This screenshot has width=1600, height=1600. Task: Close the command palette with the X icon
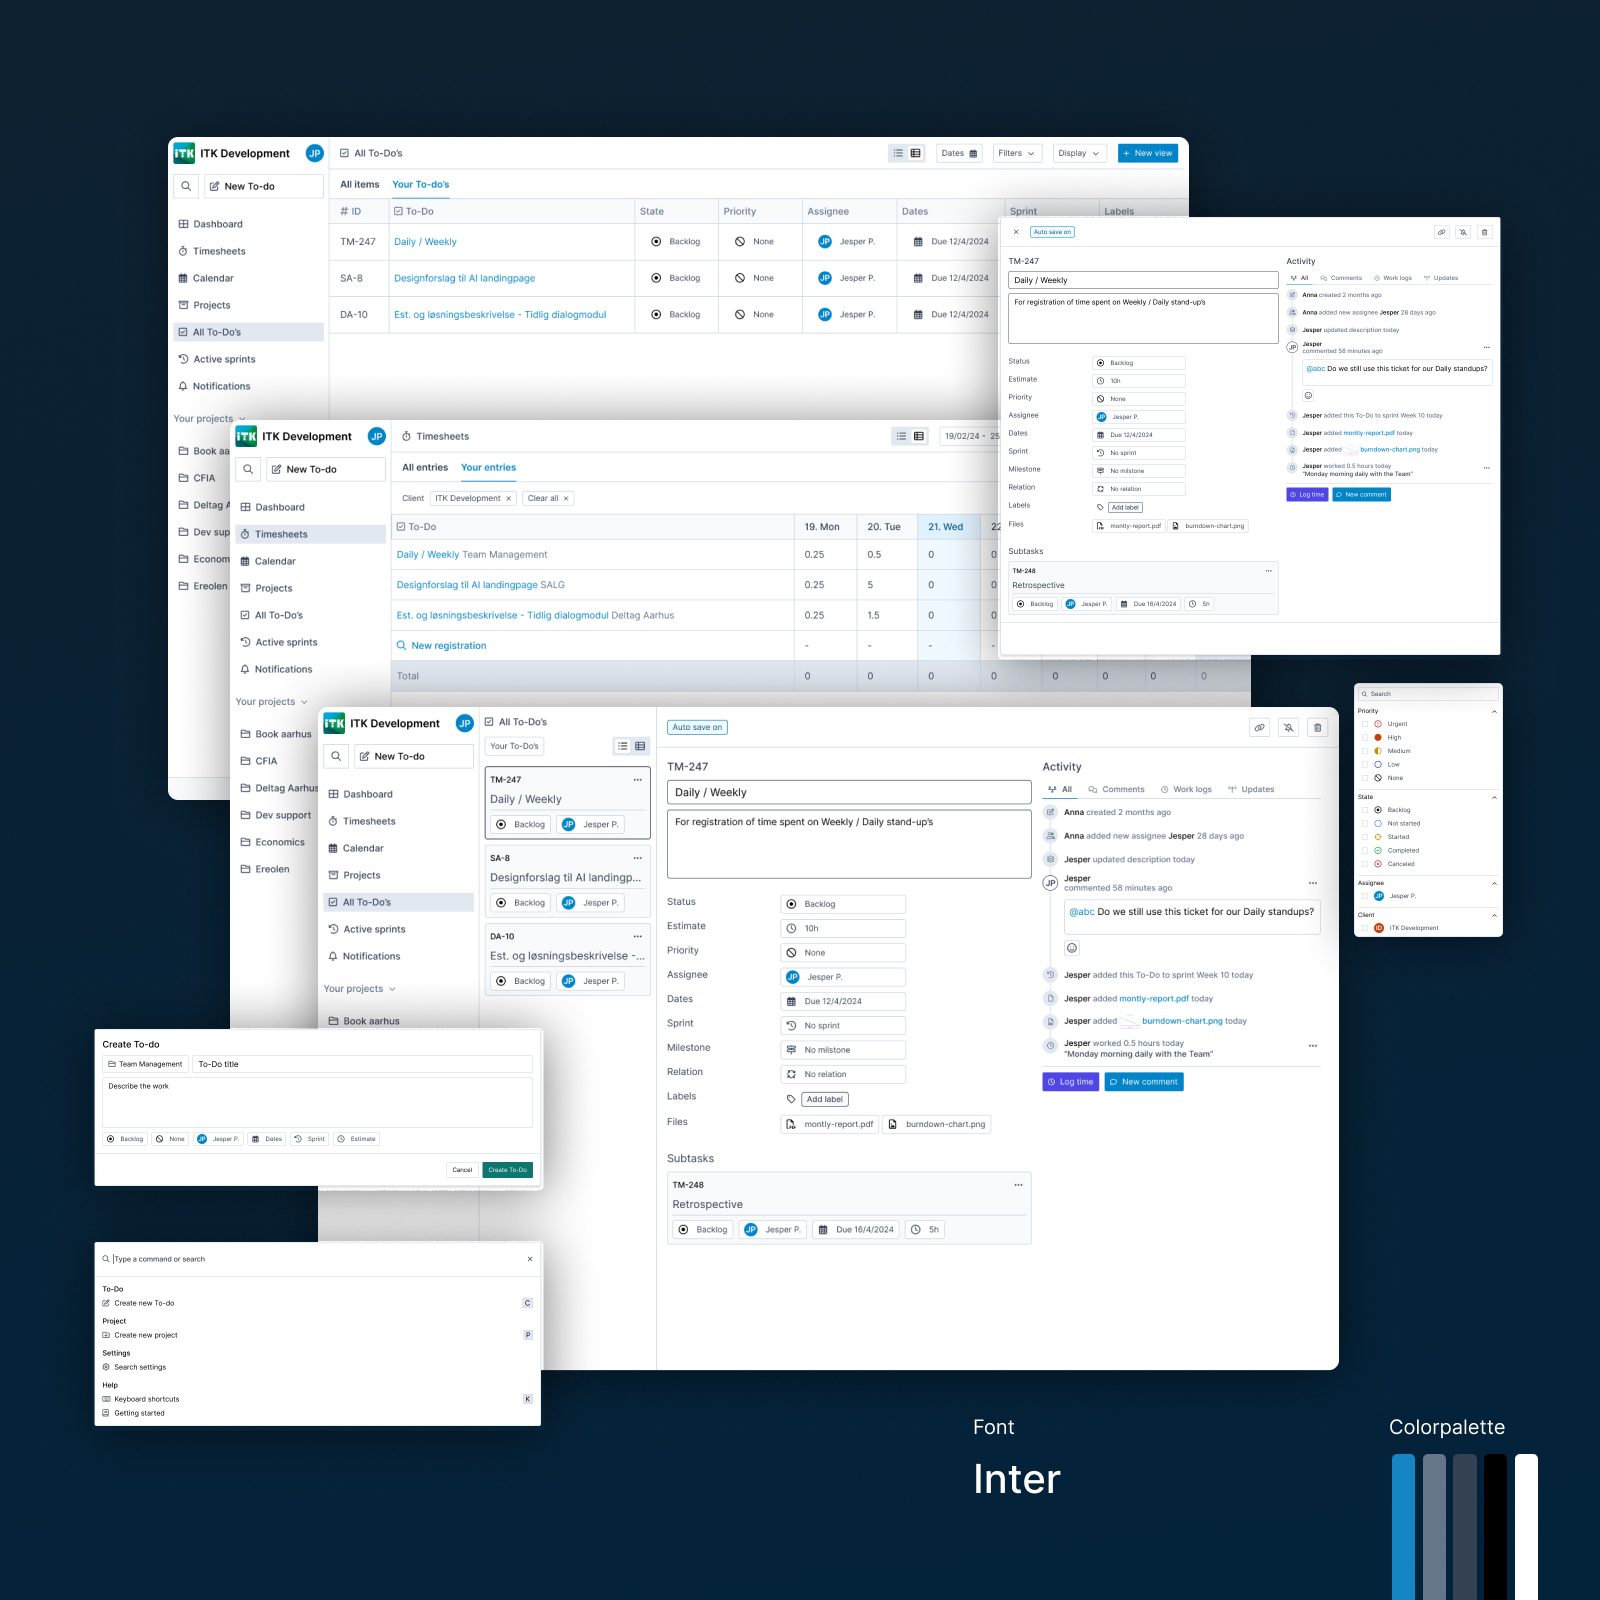530,1259
